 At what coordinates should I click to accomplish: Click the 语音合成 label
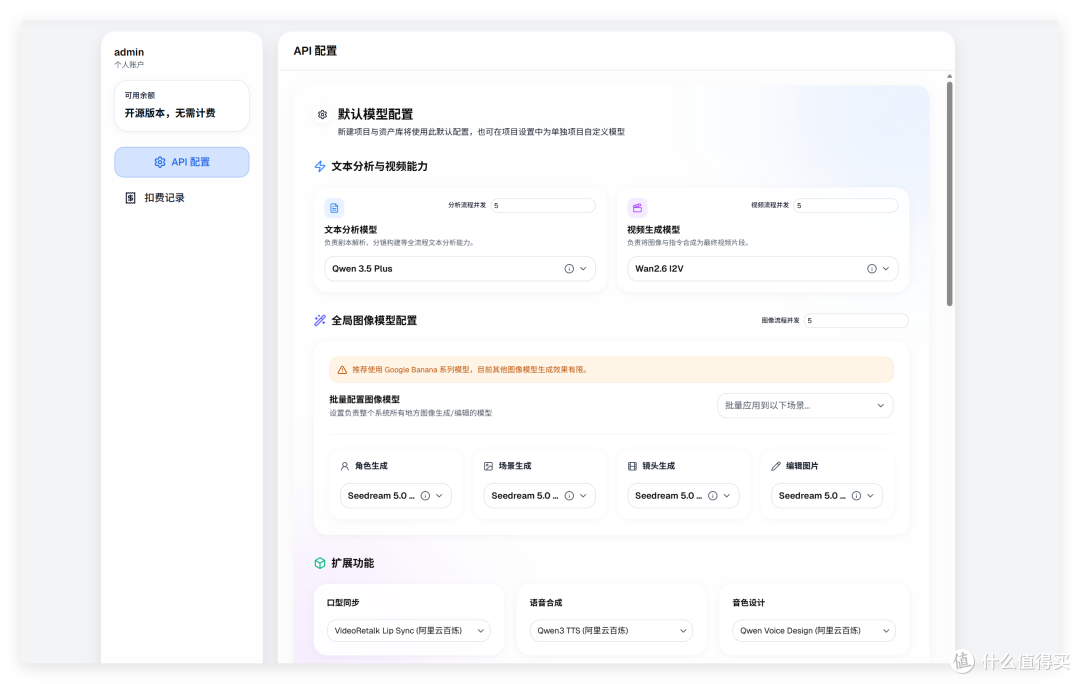[x=546, y=603]
